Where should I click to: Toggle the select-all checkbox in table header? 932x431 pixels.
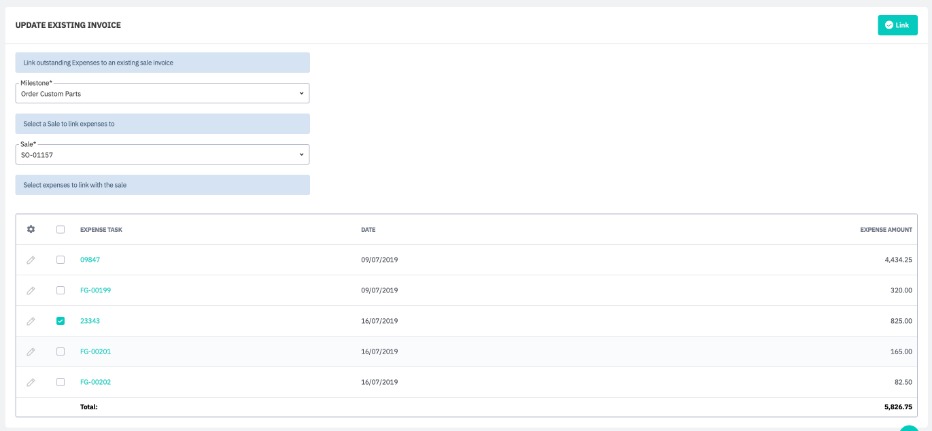click(x=61, y=229)
